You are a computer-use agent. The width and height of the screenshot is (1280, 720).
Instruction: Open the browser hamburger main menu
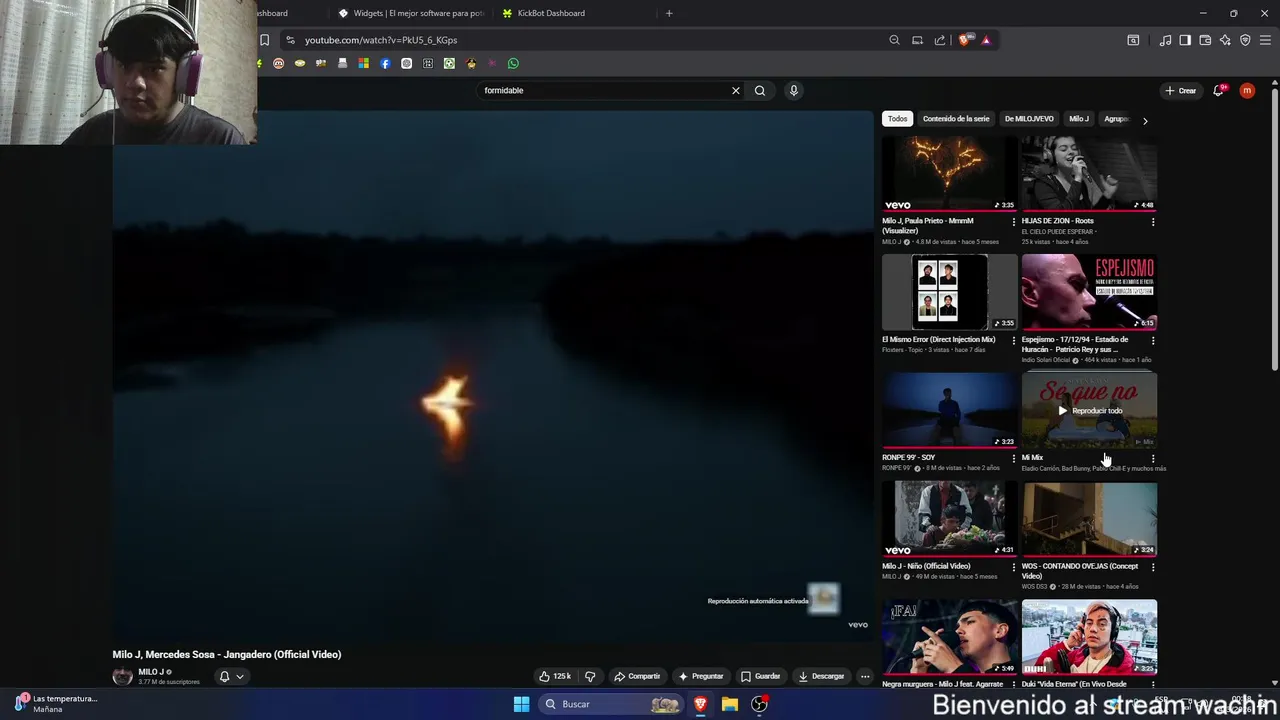tap(1265, 40)
